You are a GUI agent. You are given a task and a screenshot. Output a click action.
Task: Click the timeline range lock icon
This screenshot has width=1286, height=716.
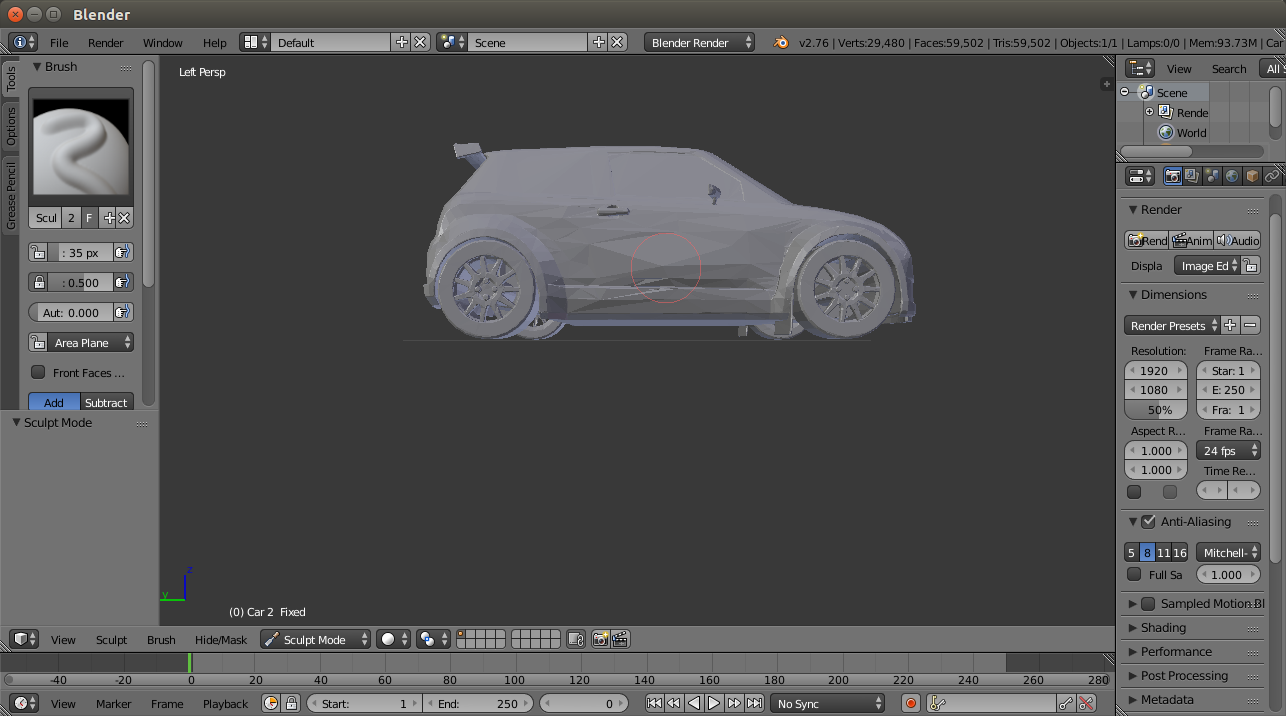(x=291, y=704)
